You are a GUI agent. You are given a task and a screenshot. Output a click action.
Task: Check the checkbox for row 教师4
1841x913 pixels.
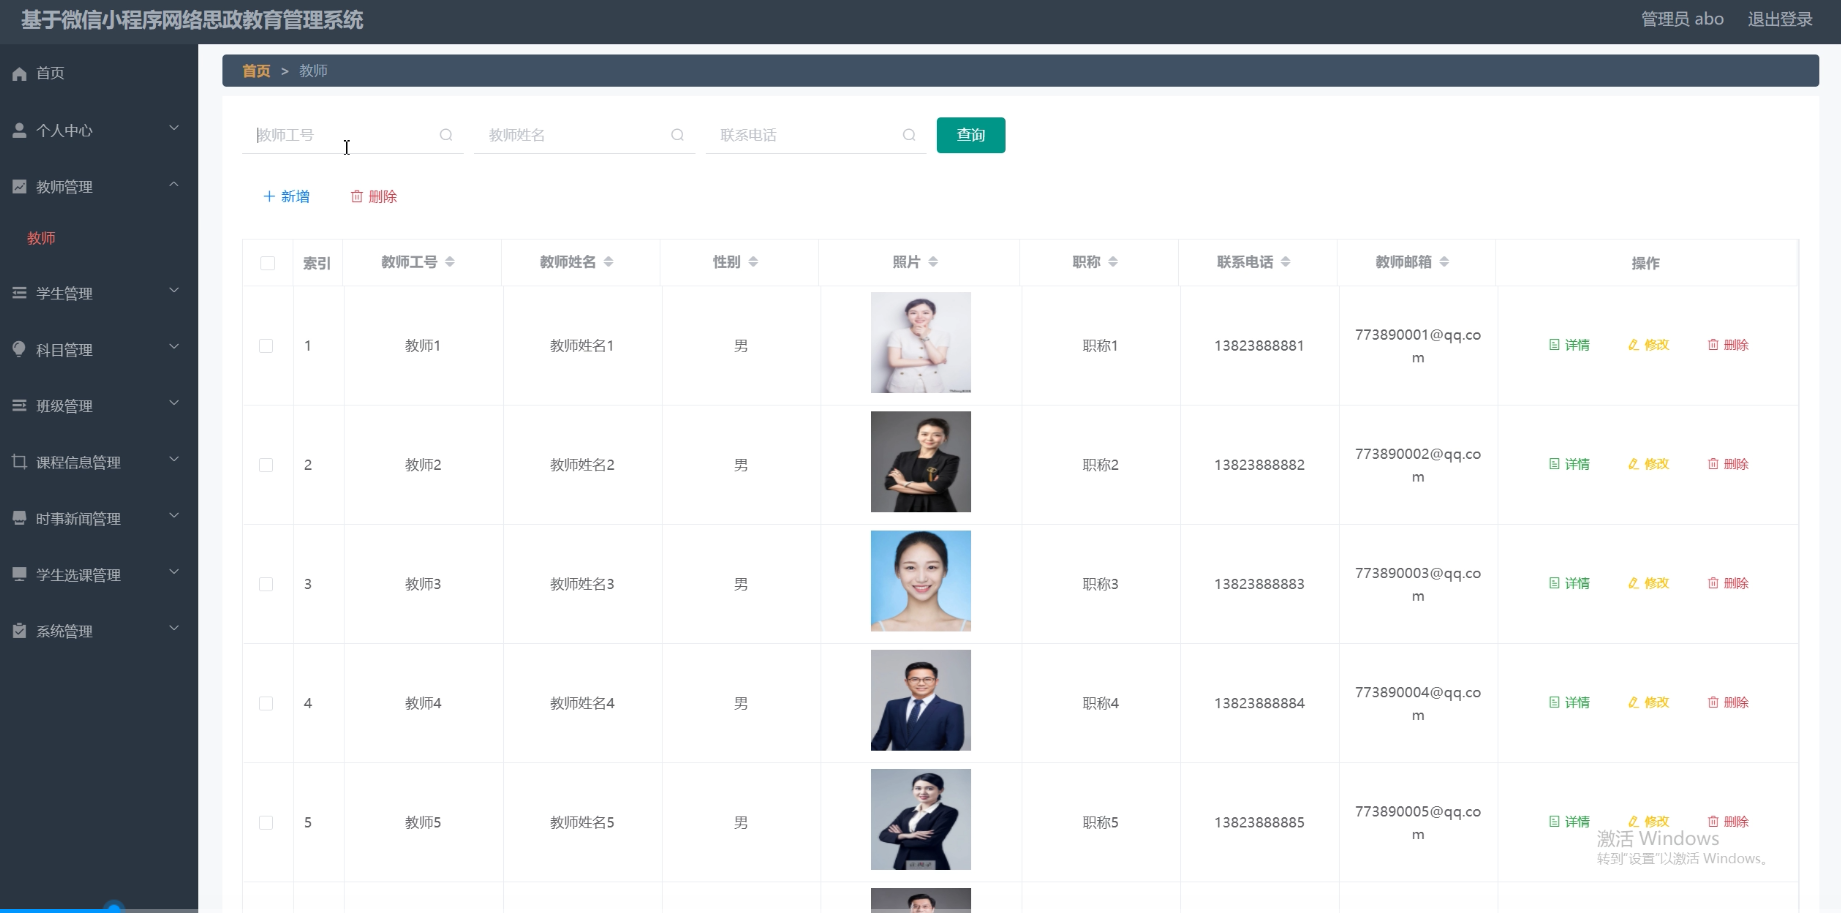click(x=266, y=703)
